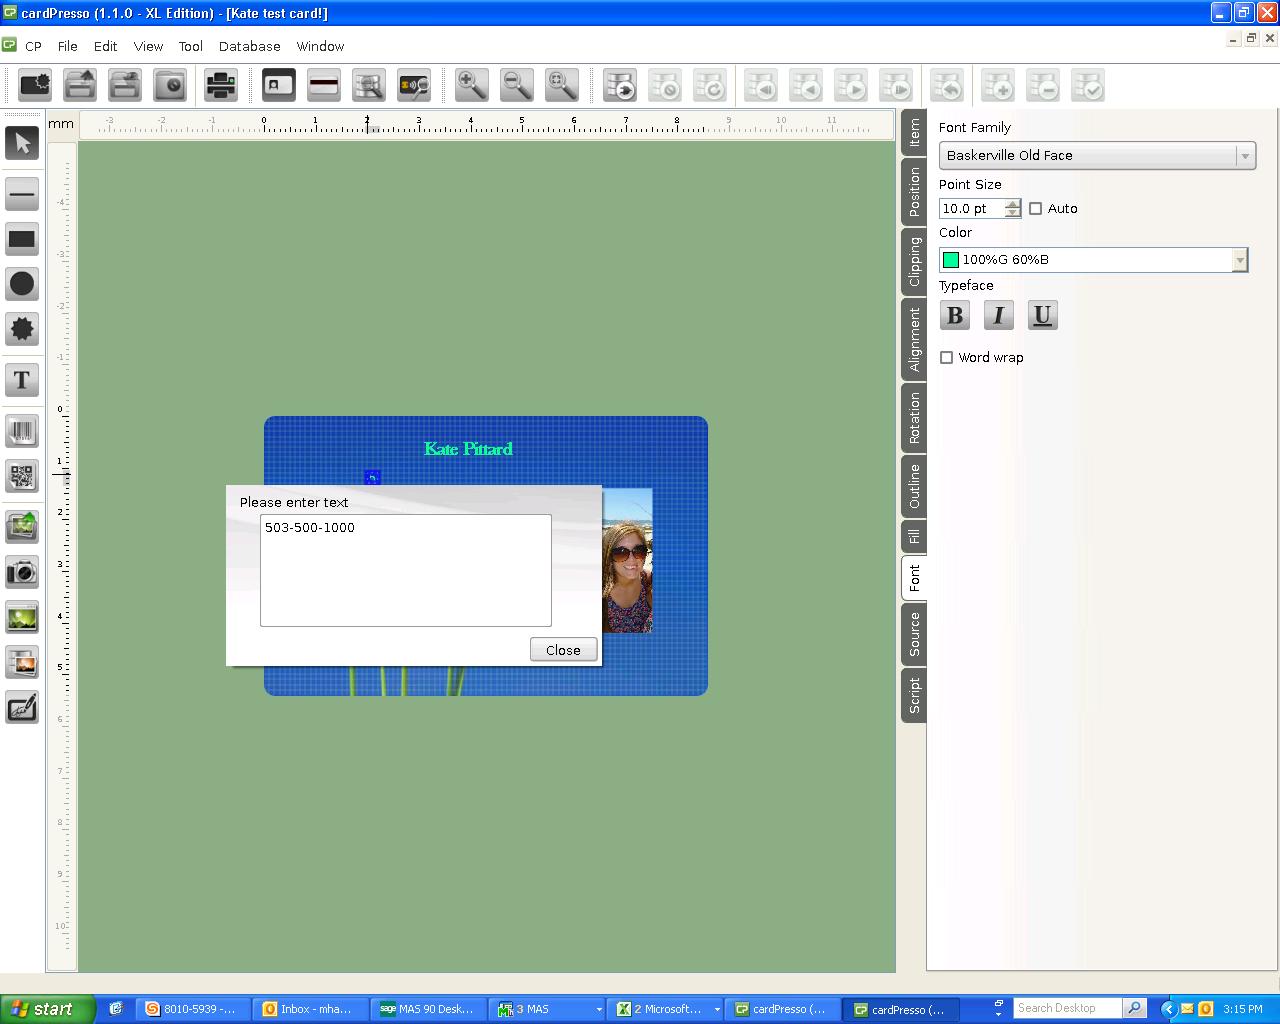Open the text Color dropdown
This screenshot has width=1280, height=1024.
click(1240, 259)
